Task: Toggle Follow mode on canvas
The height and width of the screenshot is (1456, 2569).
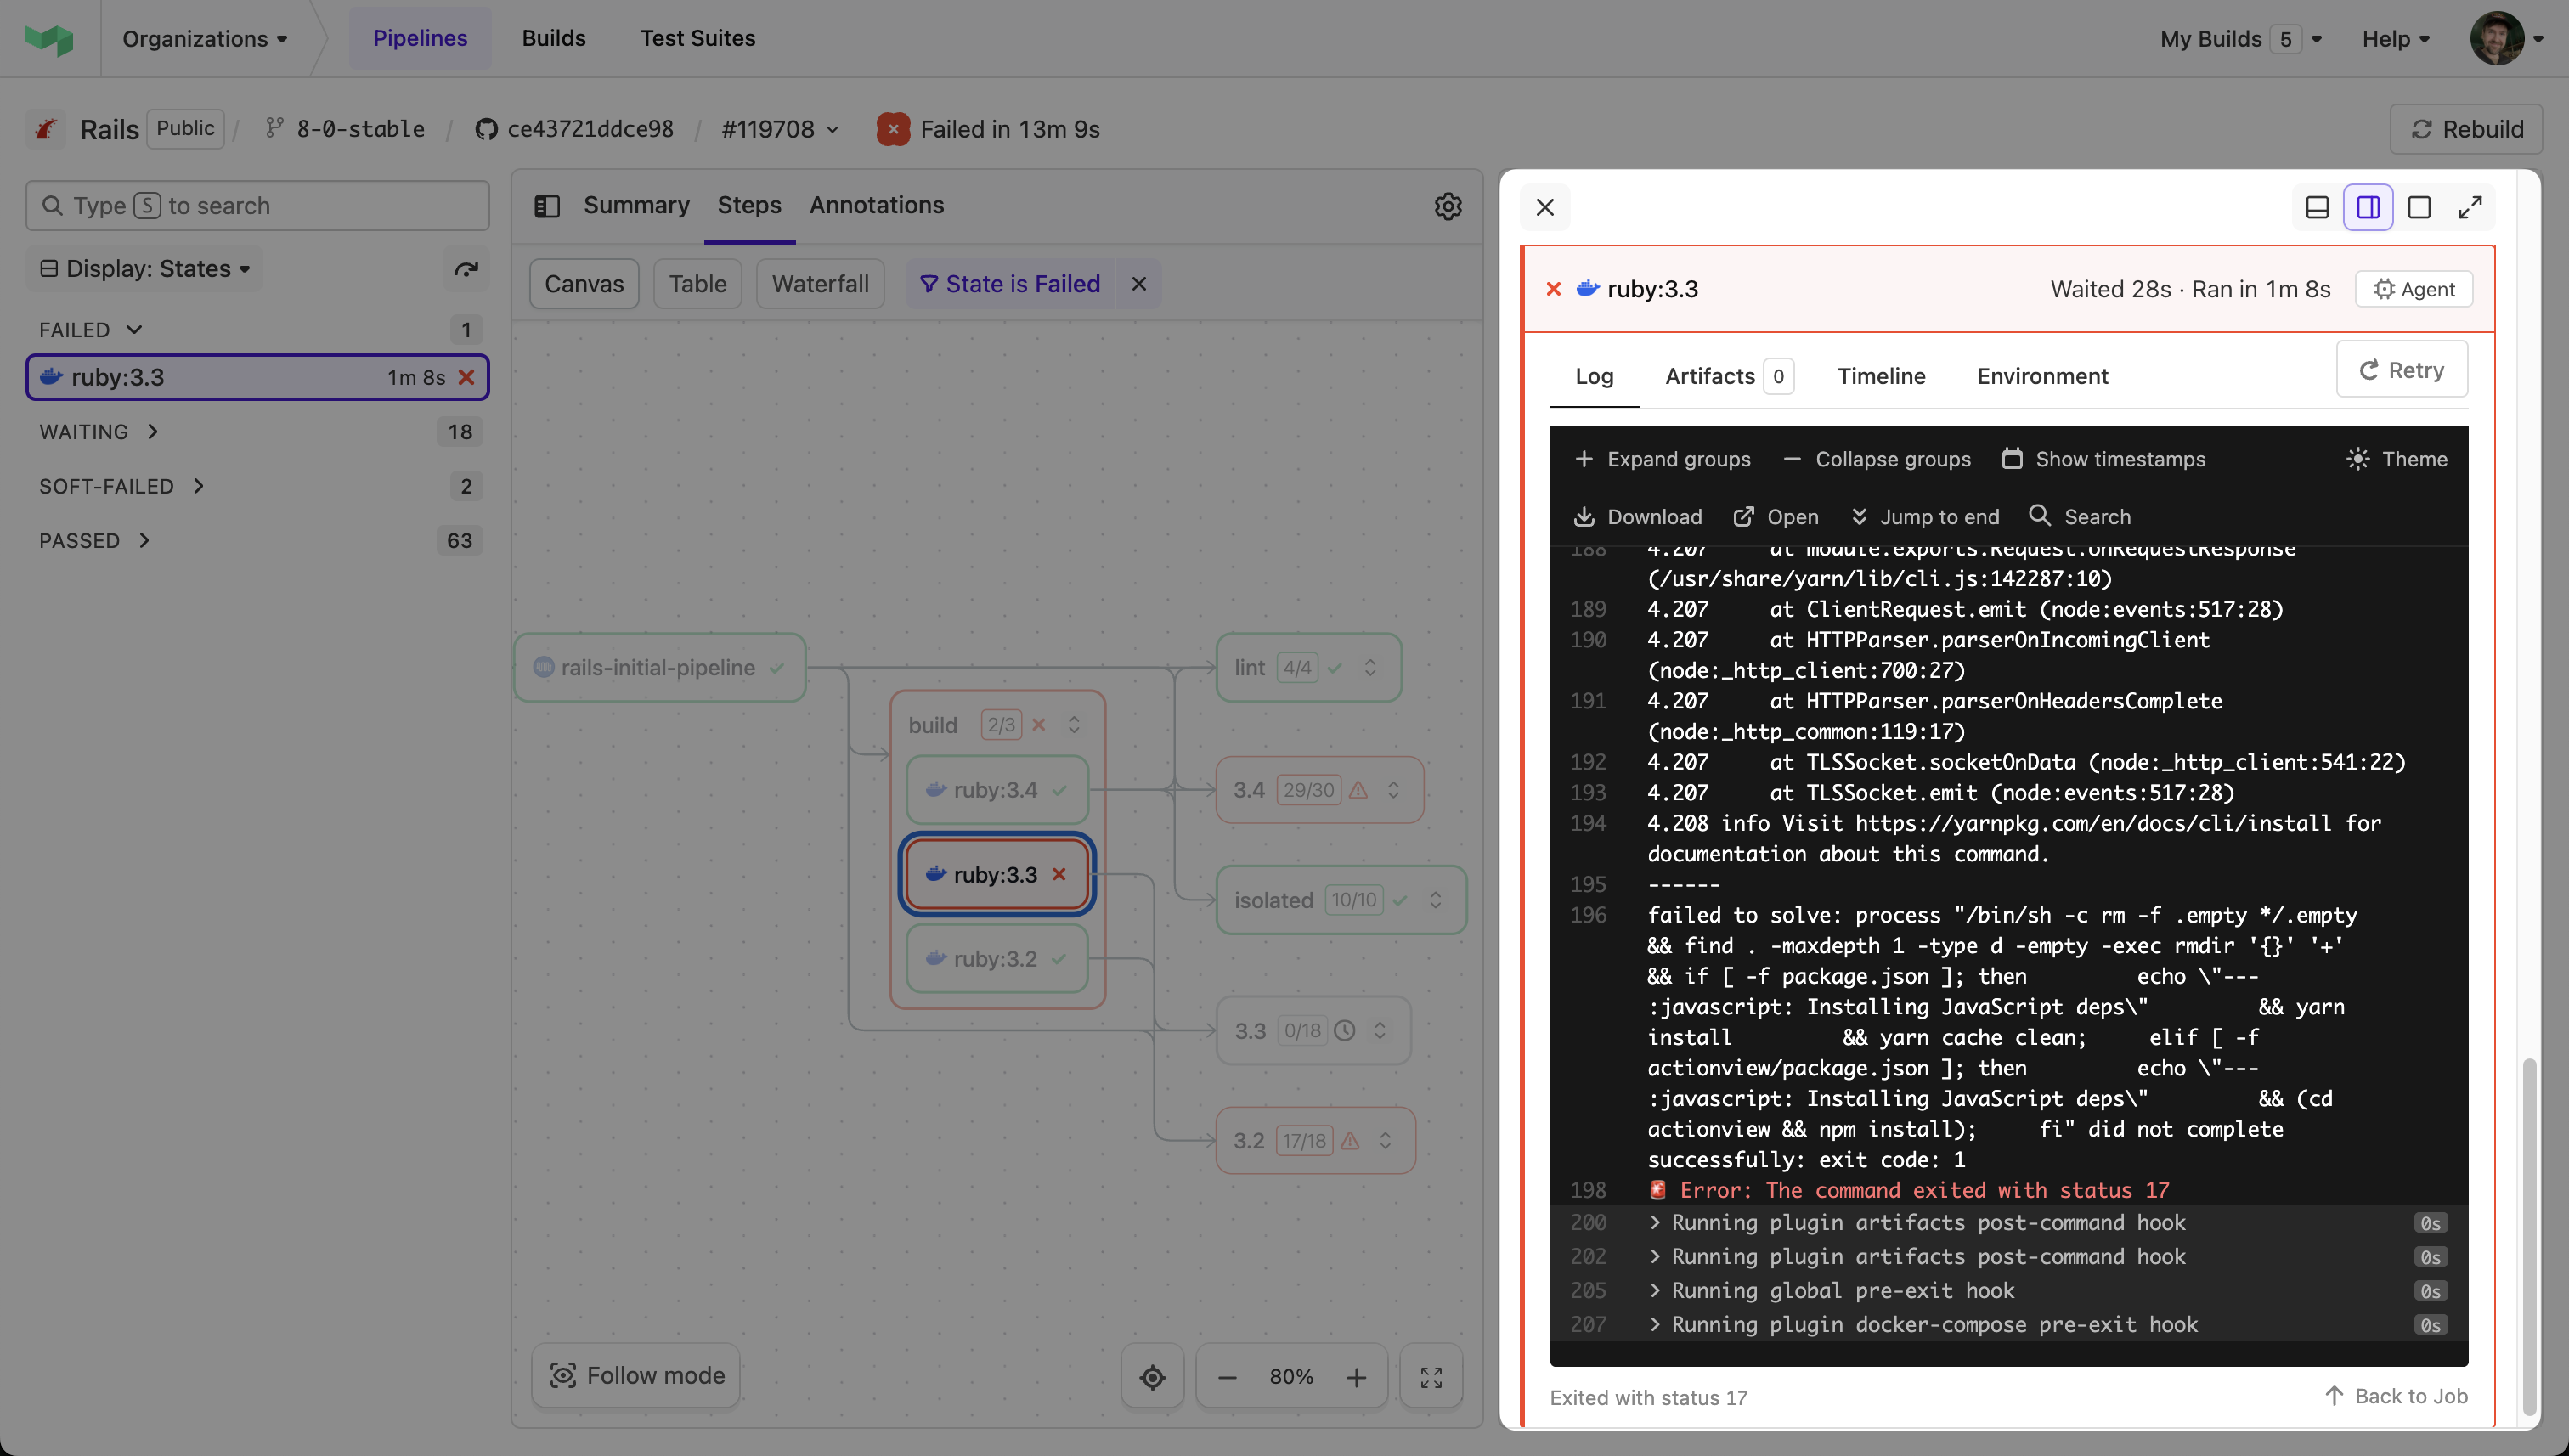Action: point(636,1376)
